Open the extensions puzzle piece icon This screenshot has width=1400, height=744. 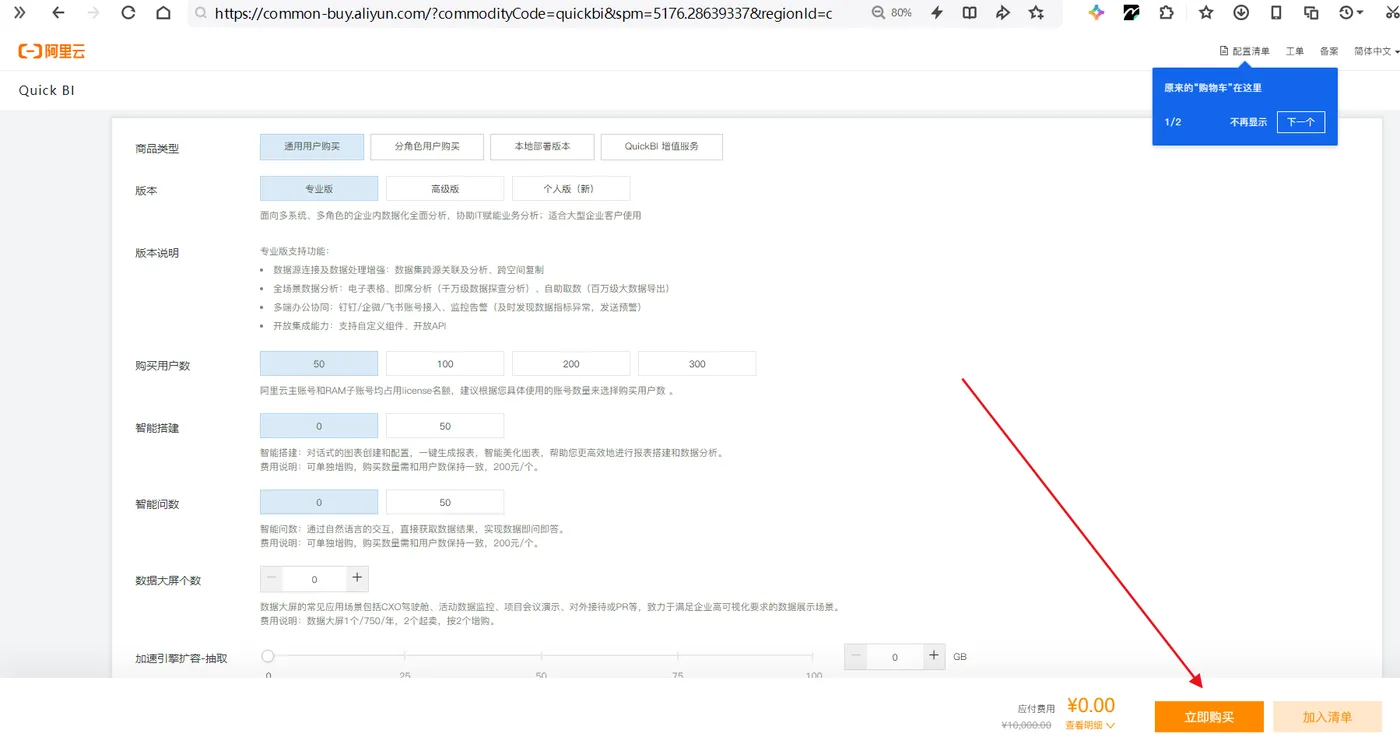(1166, 13)
